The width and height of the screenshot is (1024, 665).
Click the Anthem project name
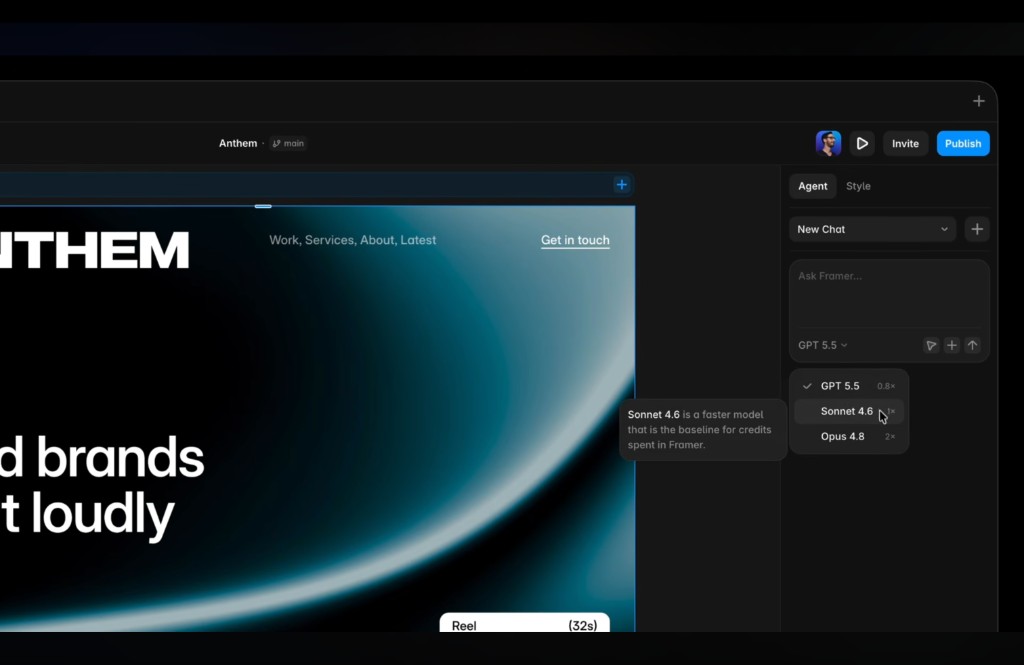click(x=238, y=143)
